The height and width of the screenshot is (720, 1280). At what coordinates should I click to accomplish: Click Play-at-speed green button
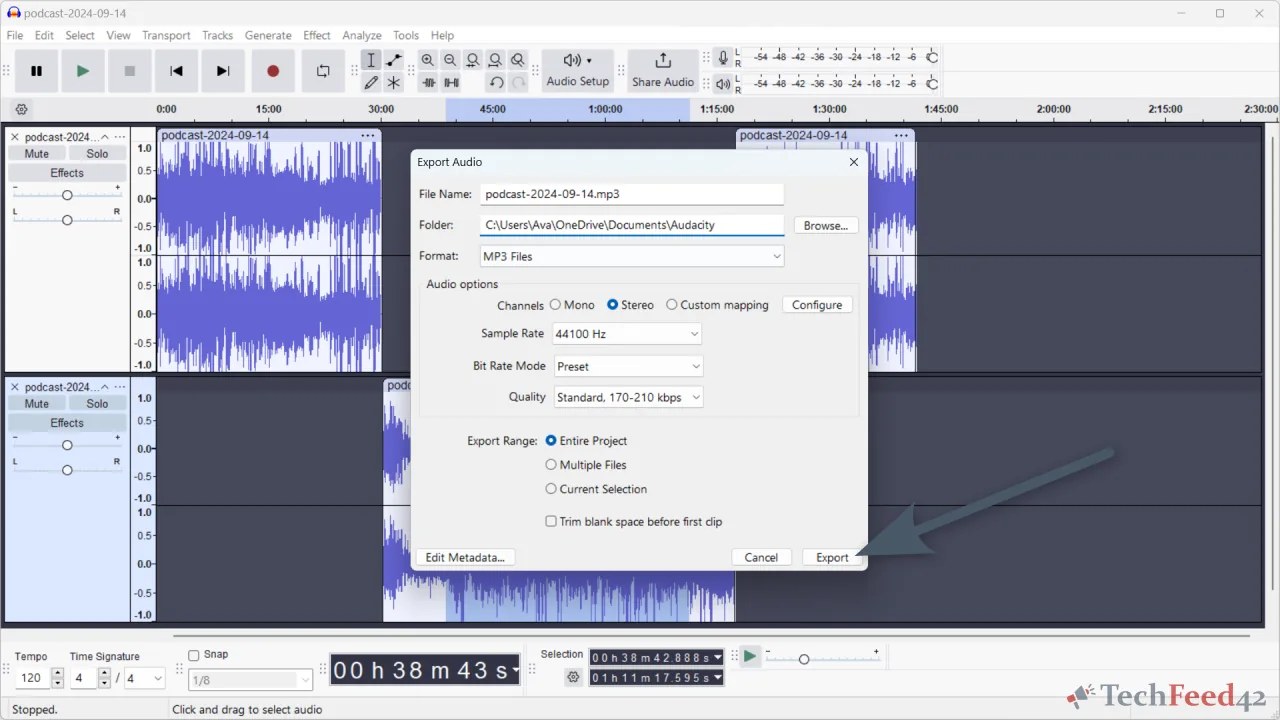tap(750, 656)
